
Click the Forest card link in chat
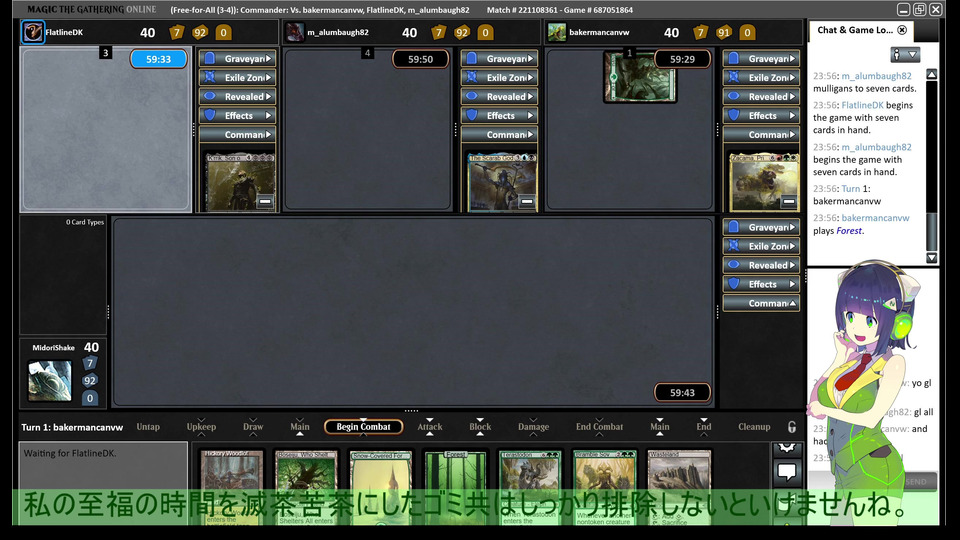click(x=849, y=231)
